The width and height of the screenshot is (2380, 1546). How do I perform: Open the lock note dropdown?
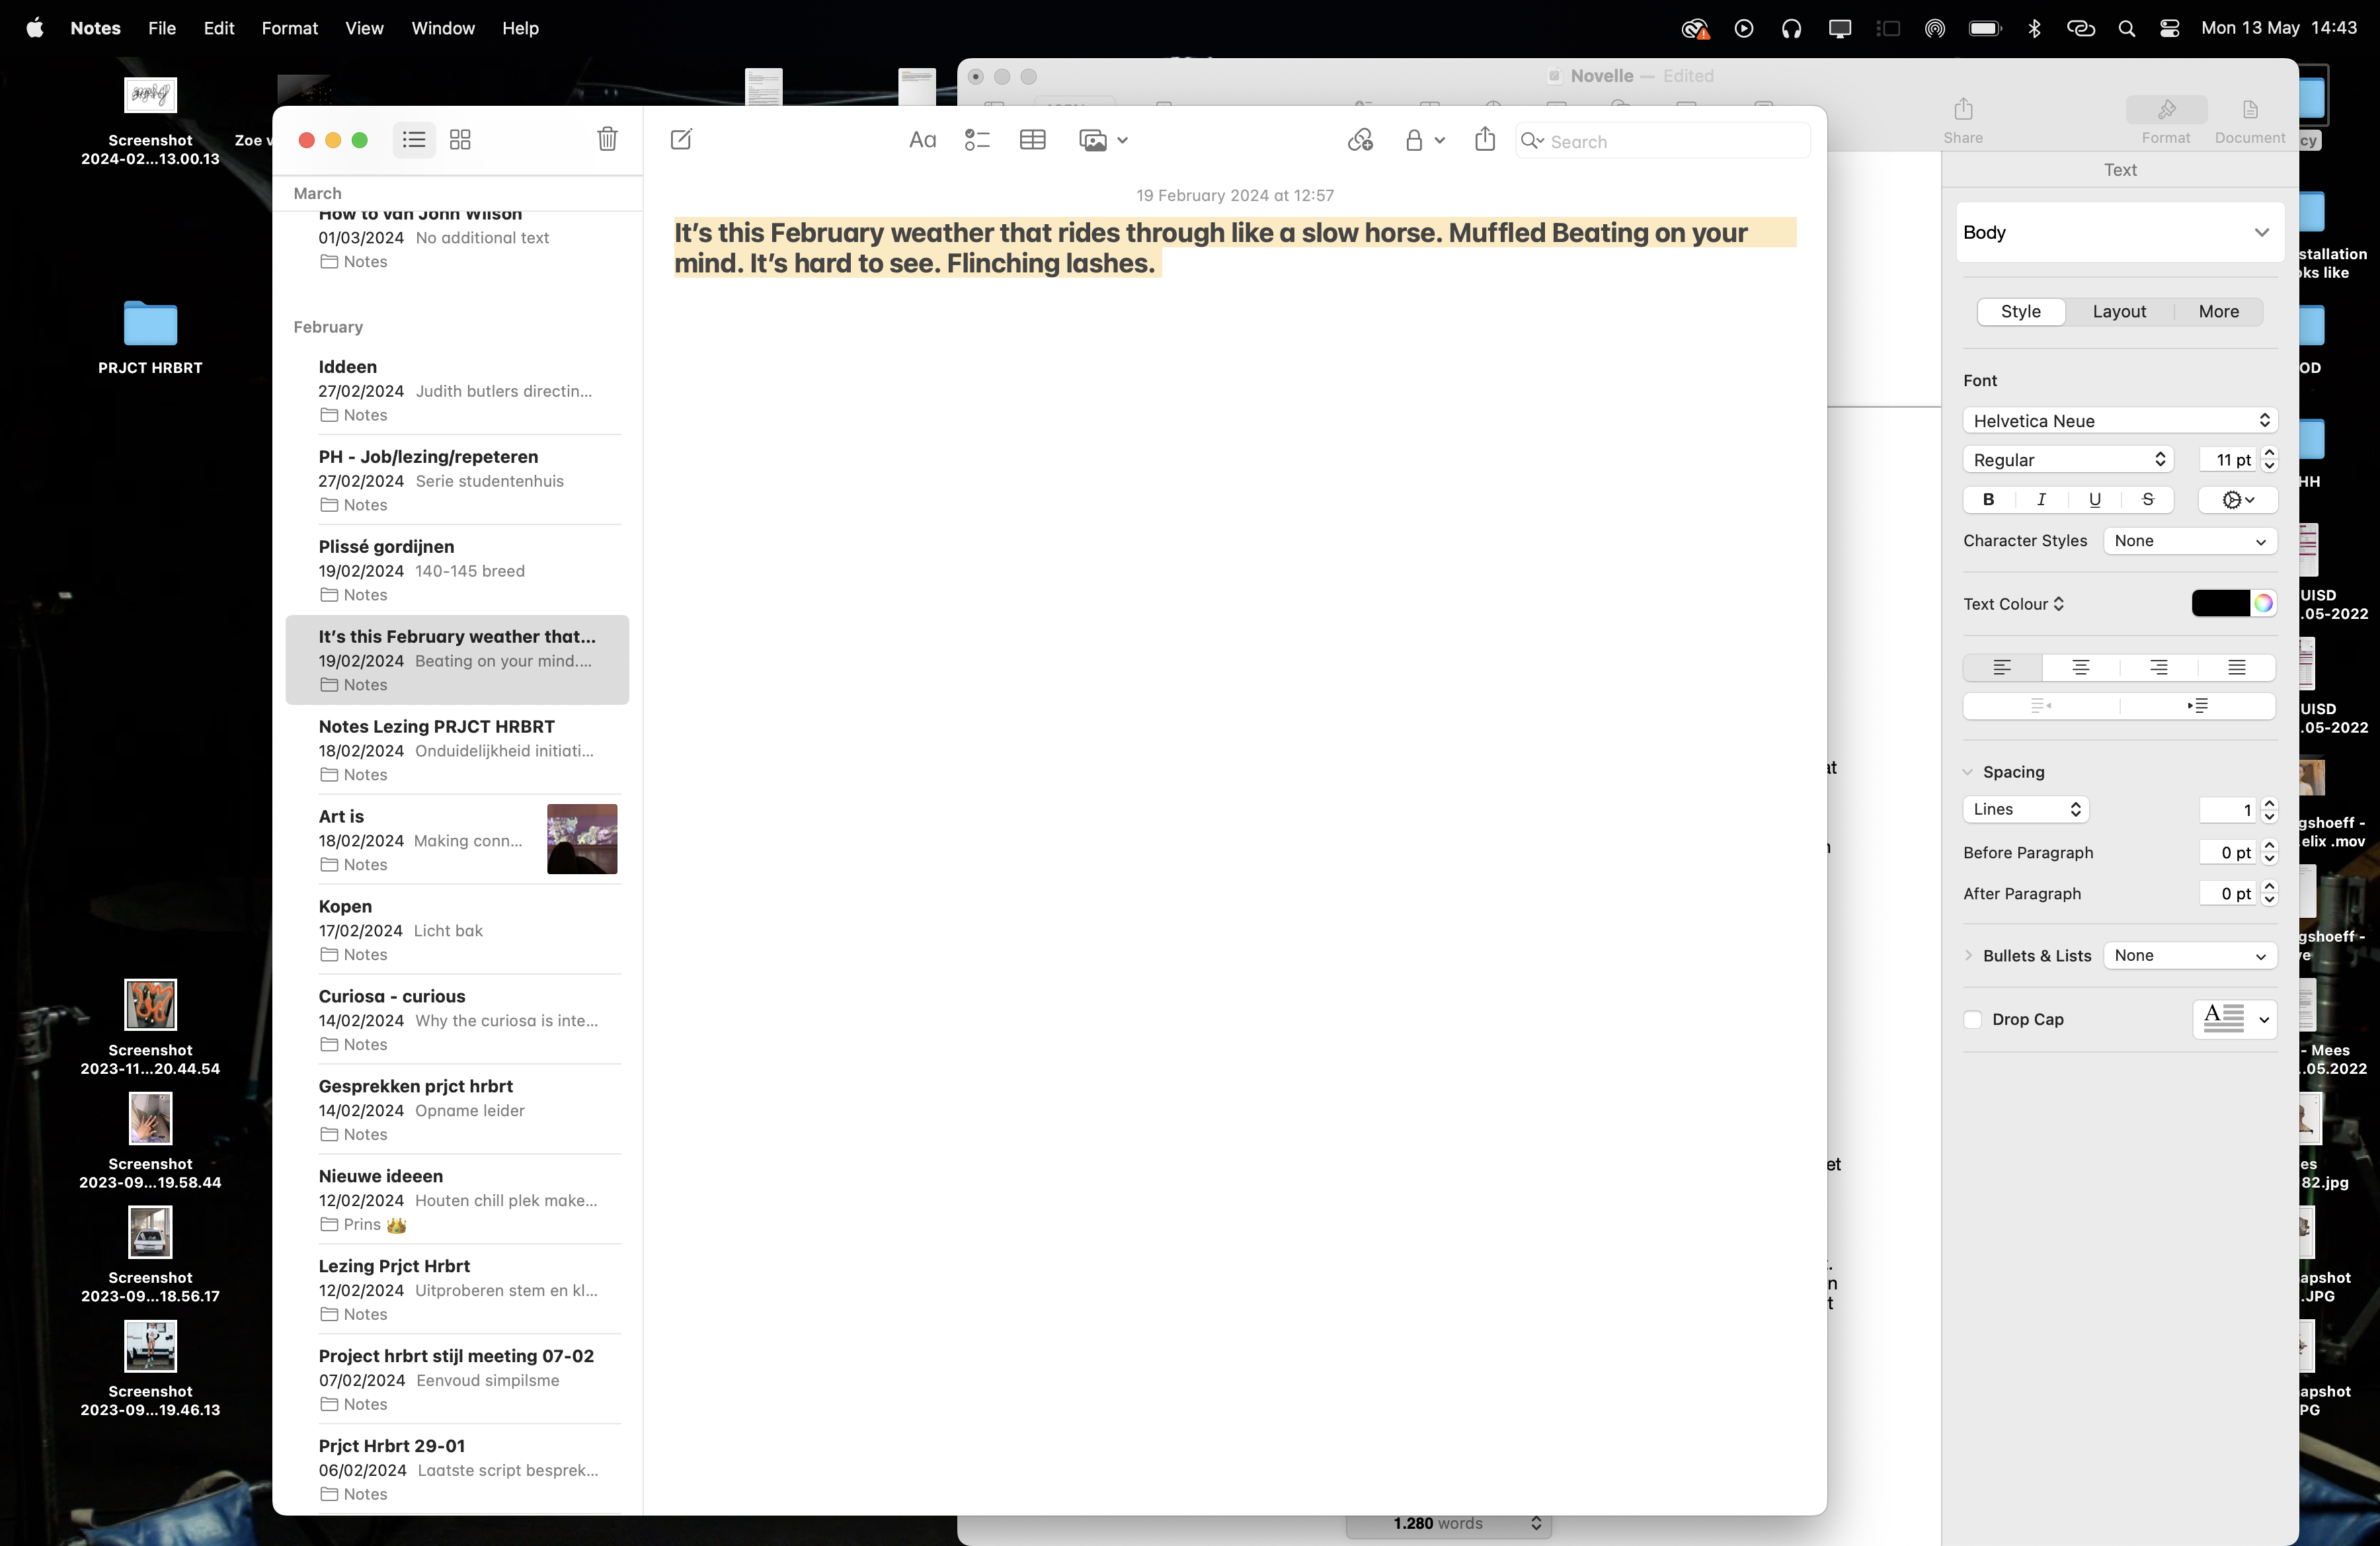(x=1424, y=140)
